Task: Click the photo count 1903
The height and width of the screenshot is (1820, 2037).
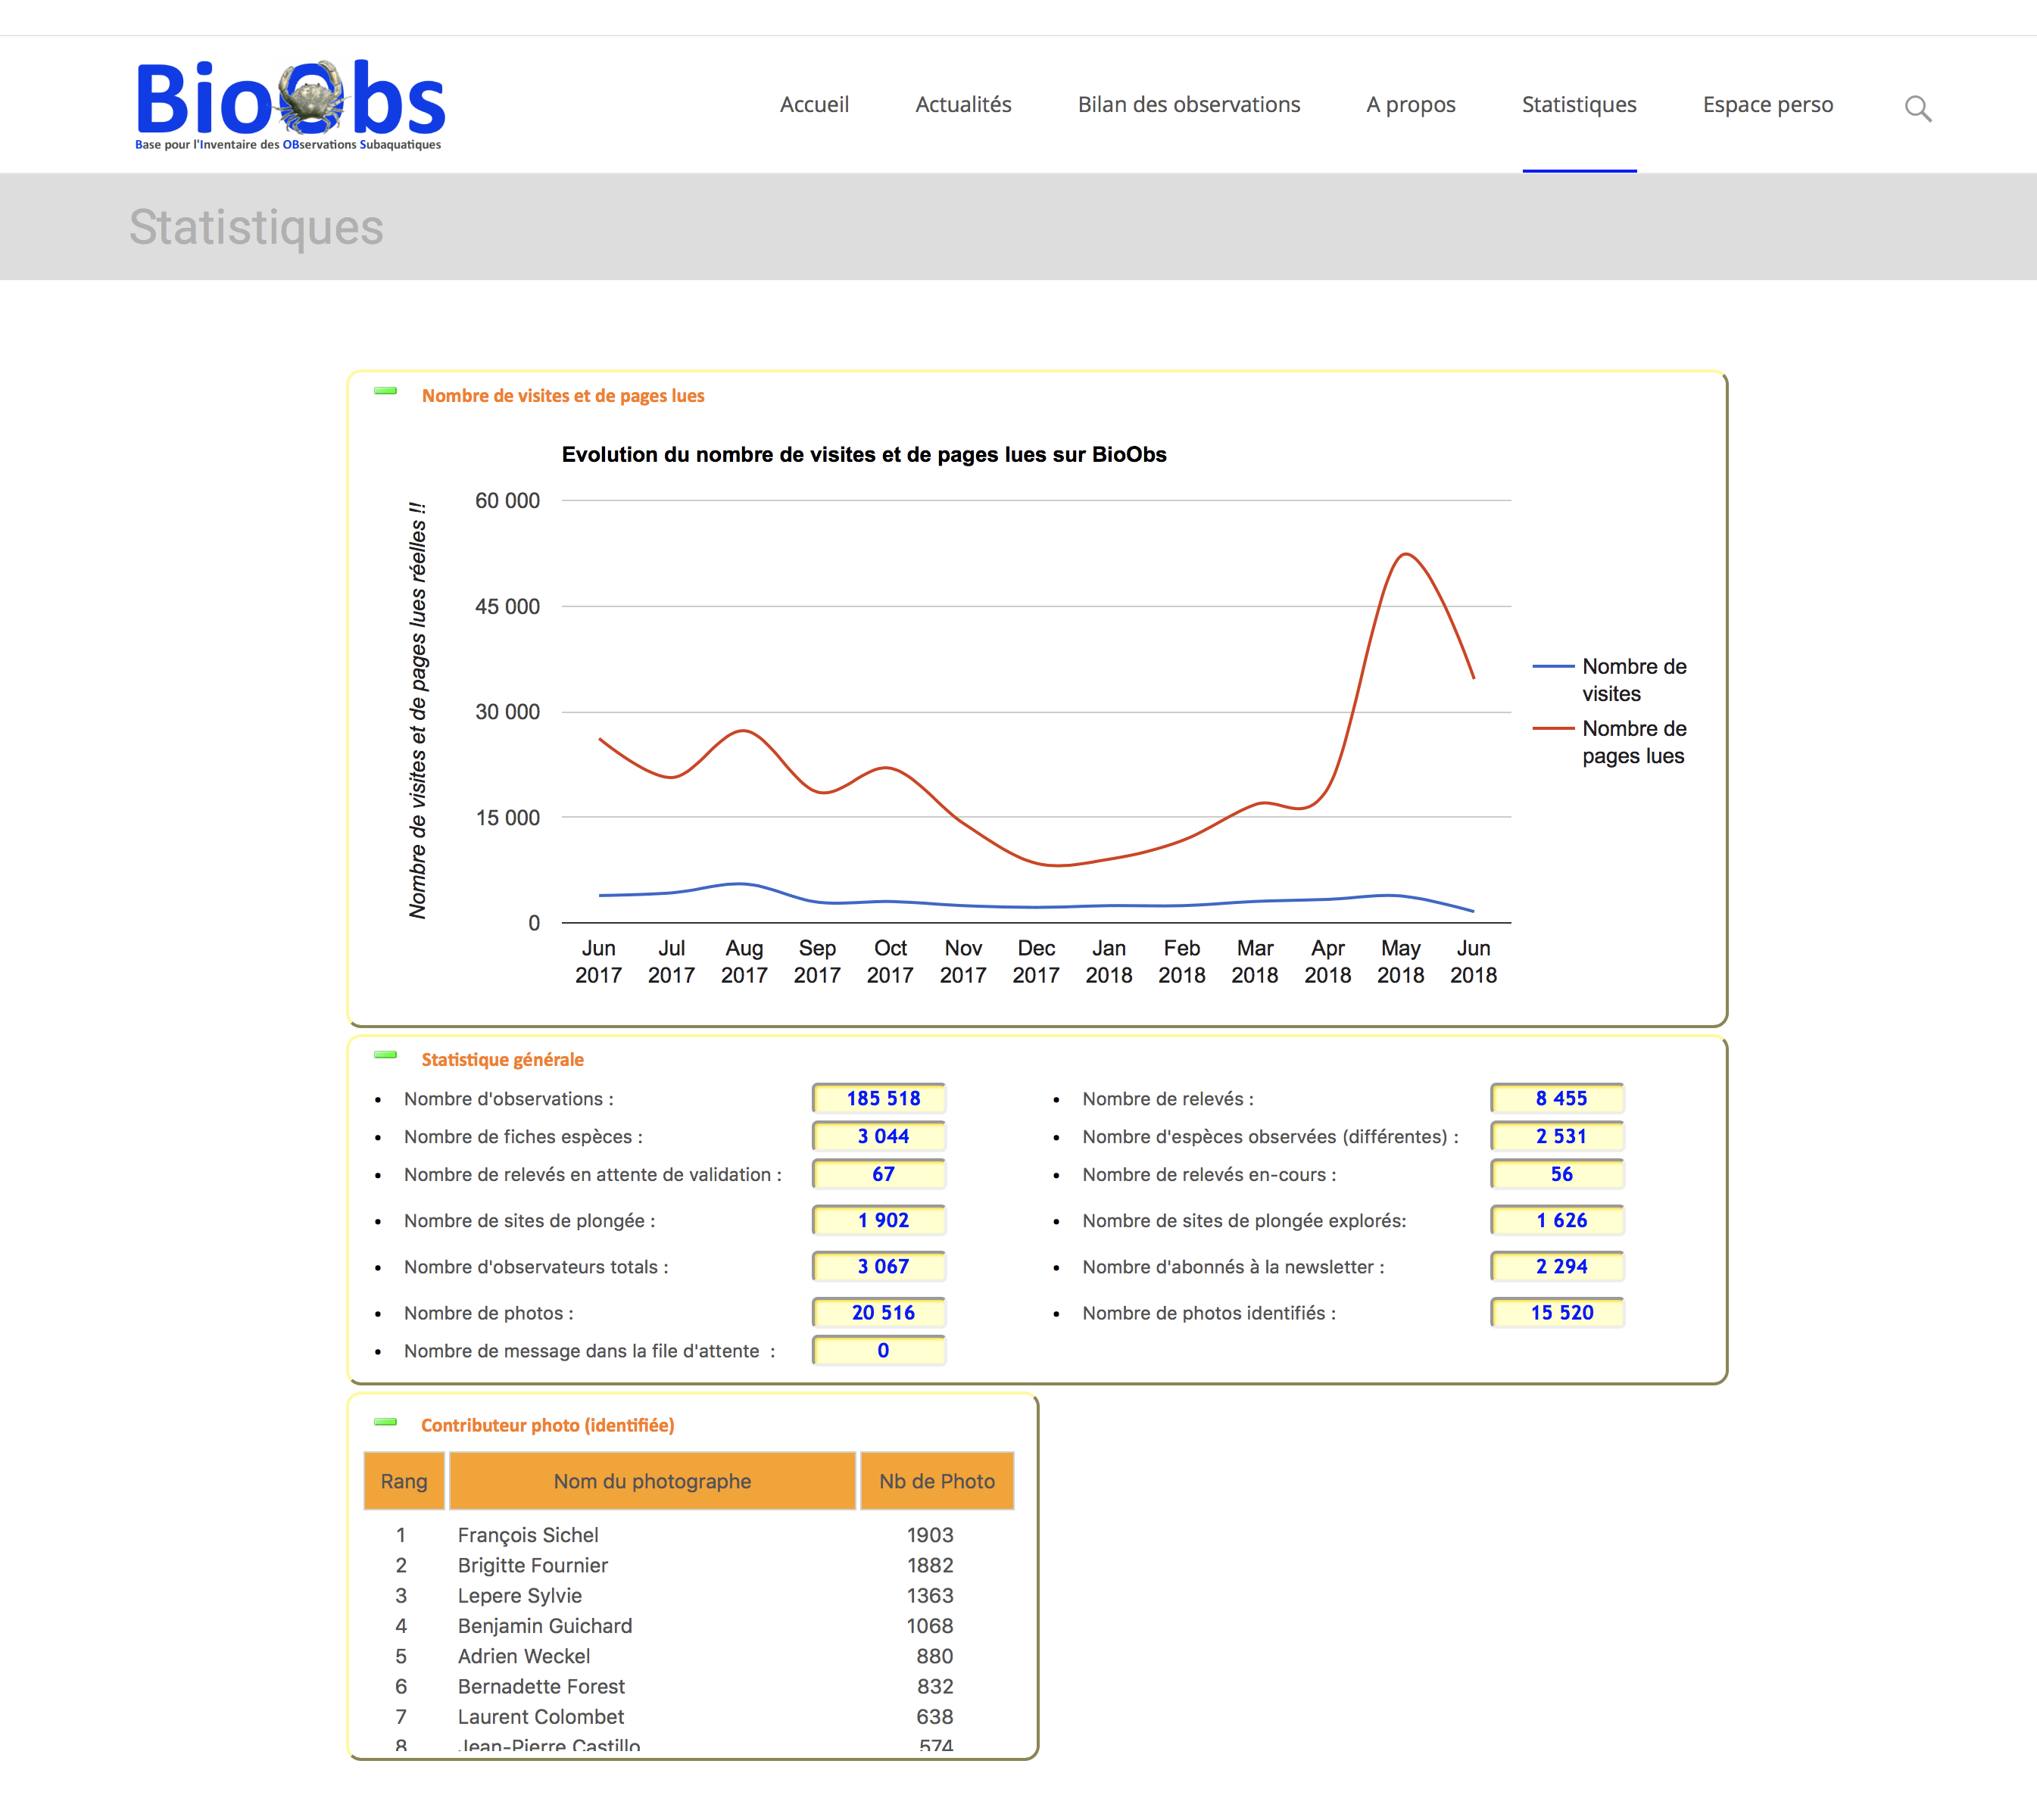Action: [x=930, y=1535]
